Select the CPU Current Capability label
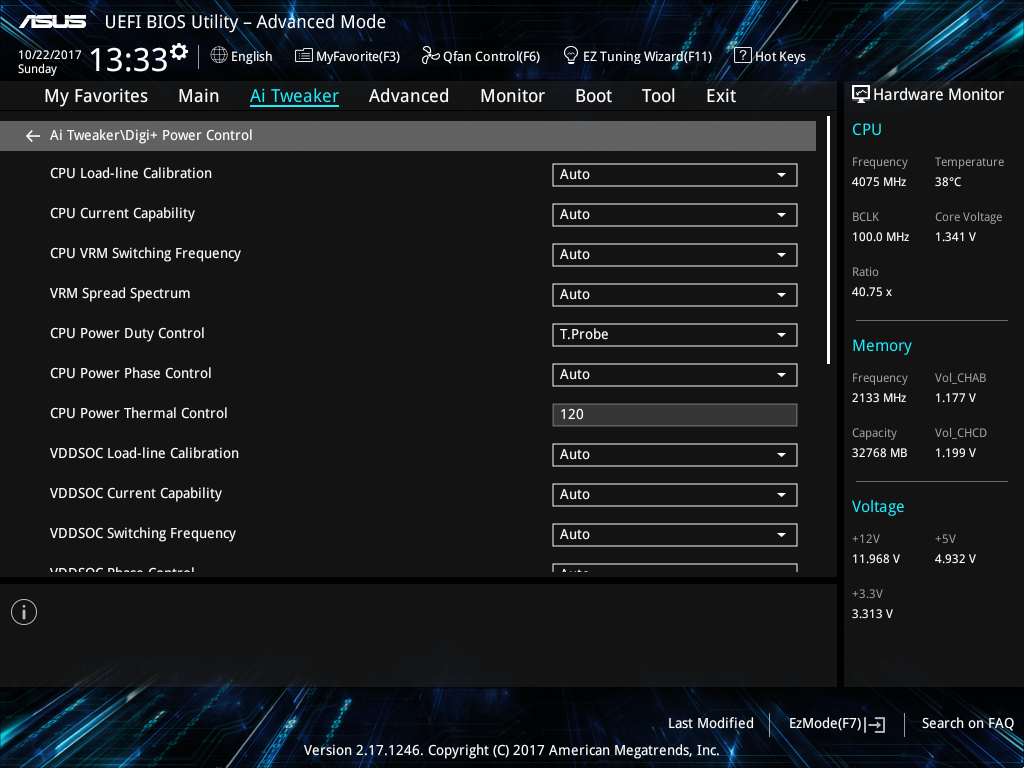1024x768 pixels. tap(122, 213)
